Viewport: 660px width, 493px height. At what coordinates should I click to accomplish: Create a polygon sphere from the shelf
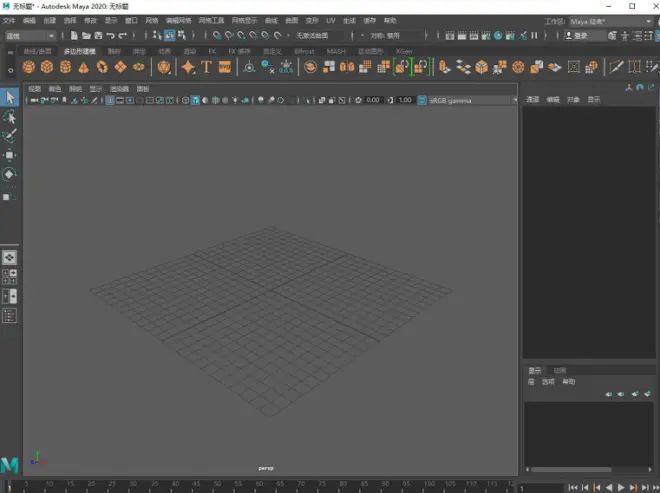[30, 67]
